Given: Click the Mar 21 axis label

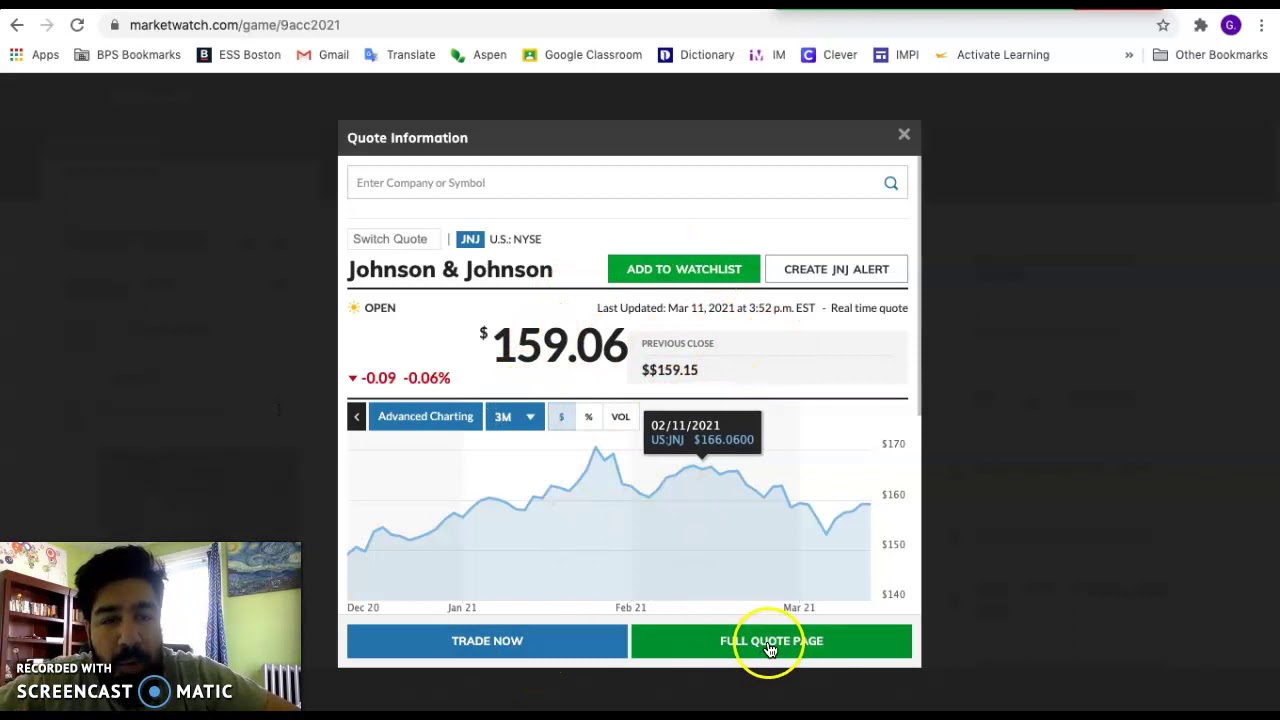Looking at the screenshot, I should [x=799, y=607].
